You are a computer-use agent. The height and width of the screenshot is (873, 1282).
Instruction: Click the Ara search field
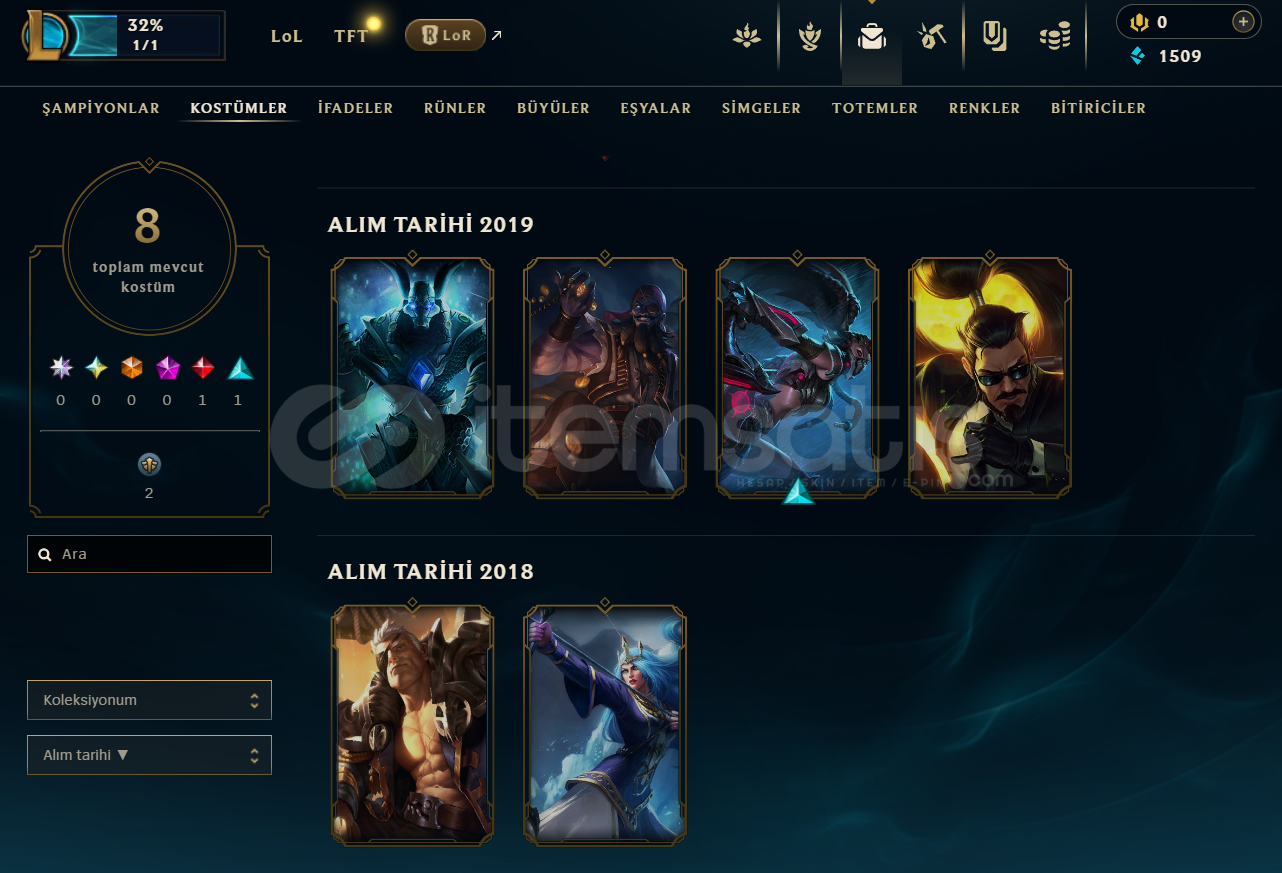149,554
